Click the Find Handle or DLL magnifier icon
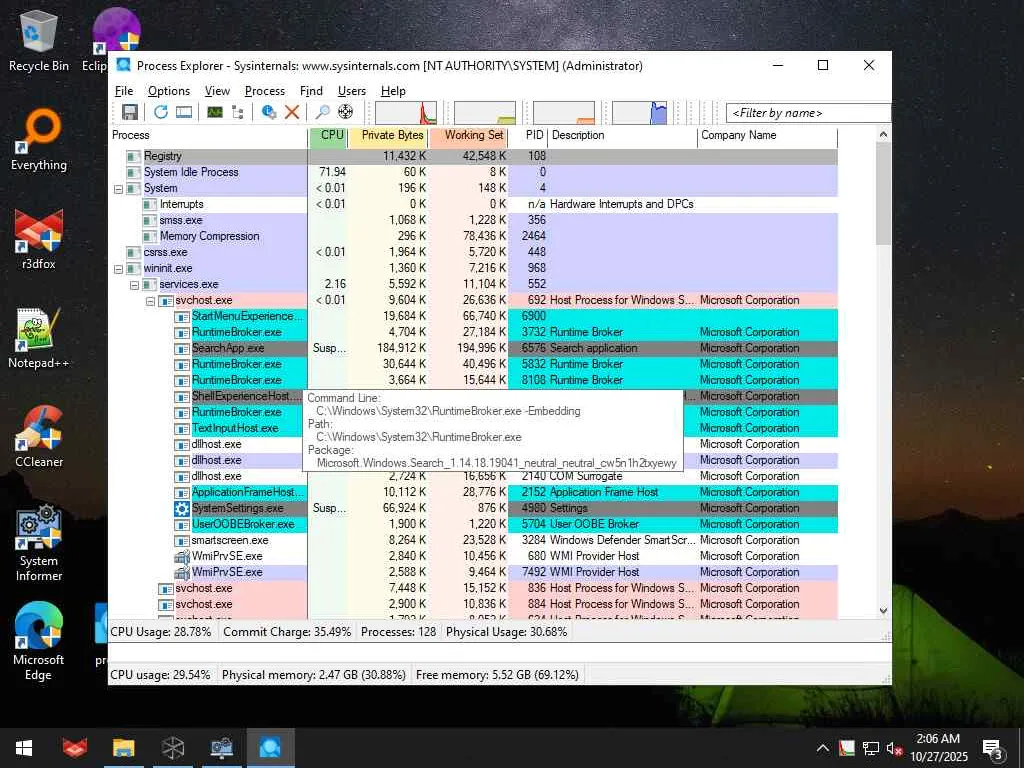Viewport: 1024px width, 768px height. click(322, 112)
